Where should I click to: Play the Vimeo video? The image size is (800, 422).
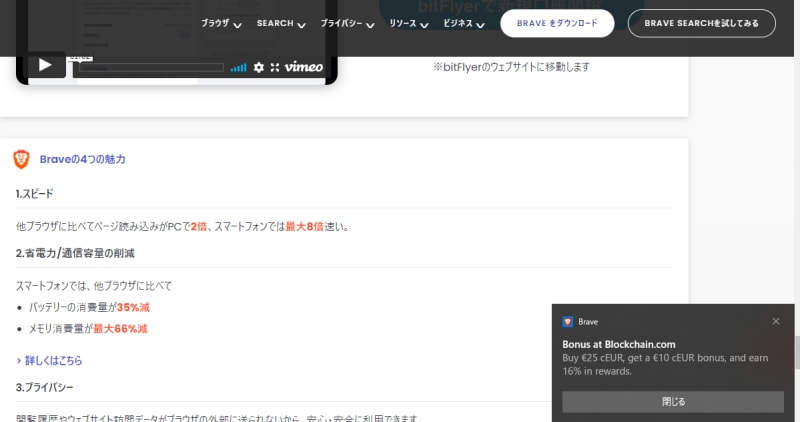pyautogui.click(x=45, y=65)
